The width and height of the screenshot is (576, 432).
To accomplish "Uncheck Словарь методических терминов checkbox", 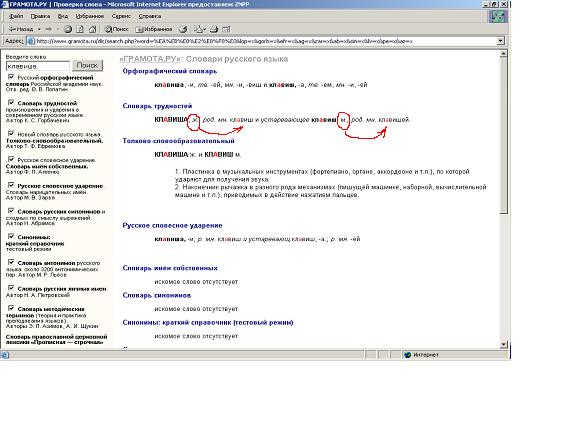I will point(11,308).
